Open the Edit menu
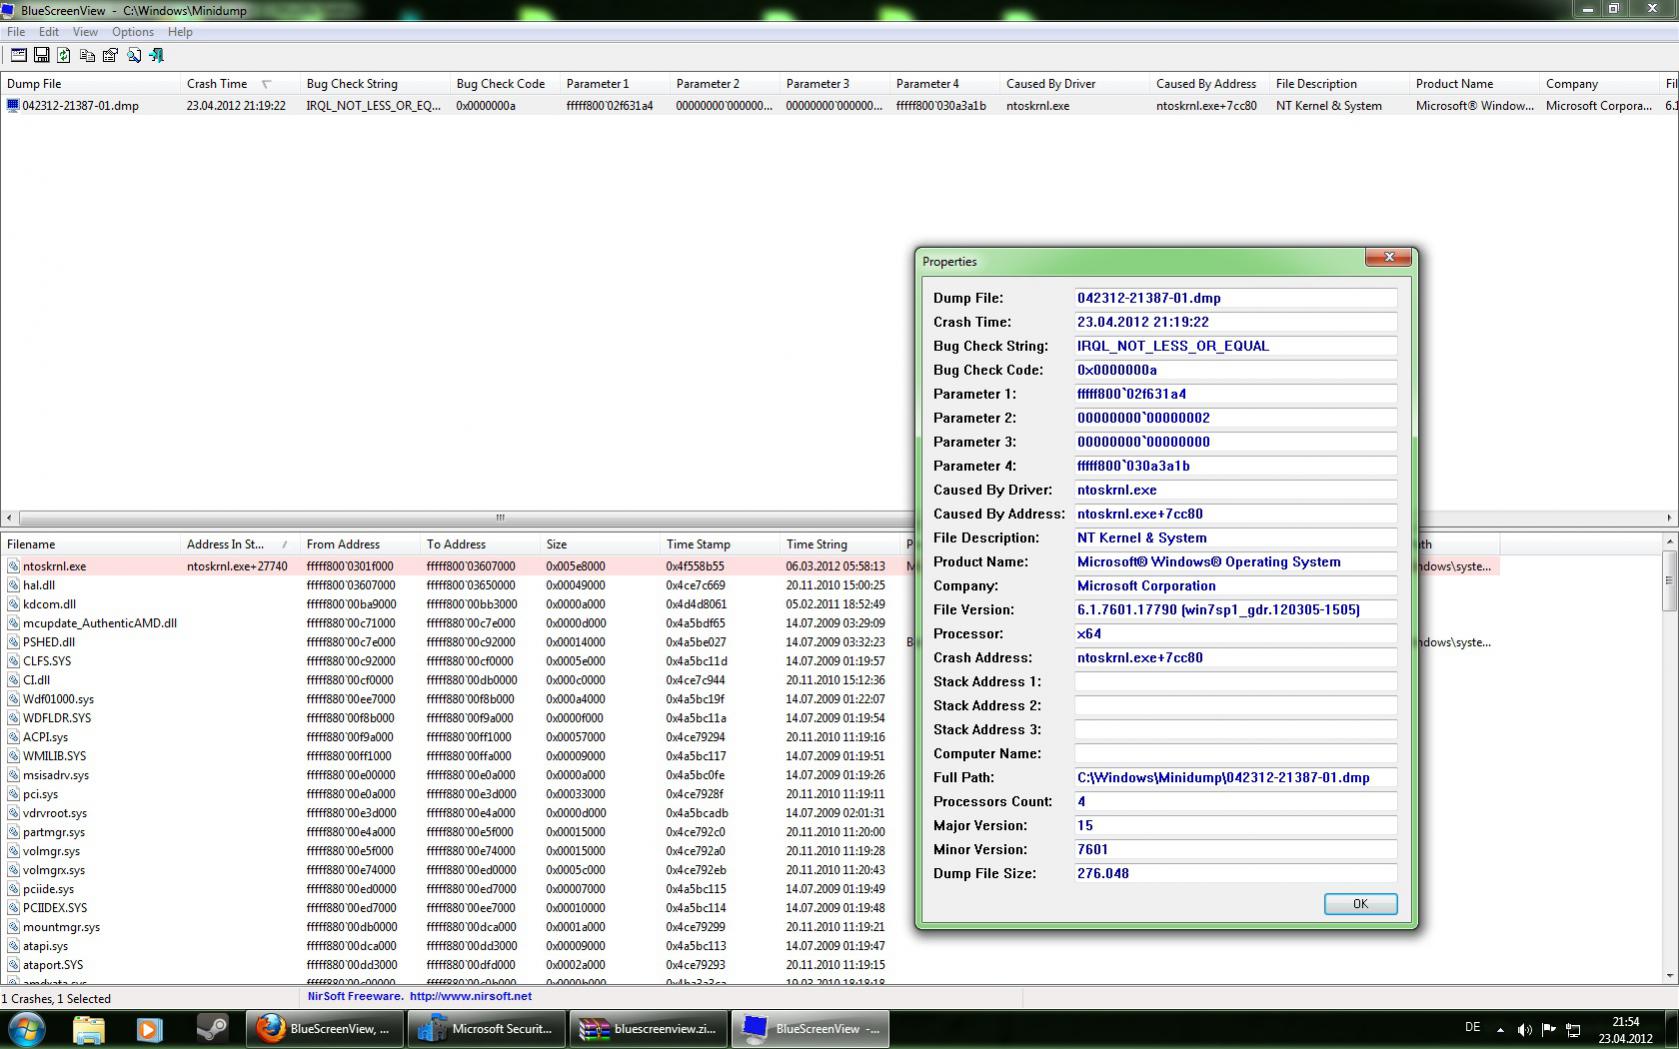1679x1049 pixels. [x=48, y=32]
